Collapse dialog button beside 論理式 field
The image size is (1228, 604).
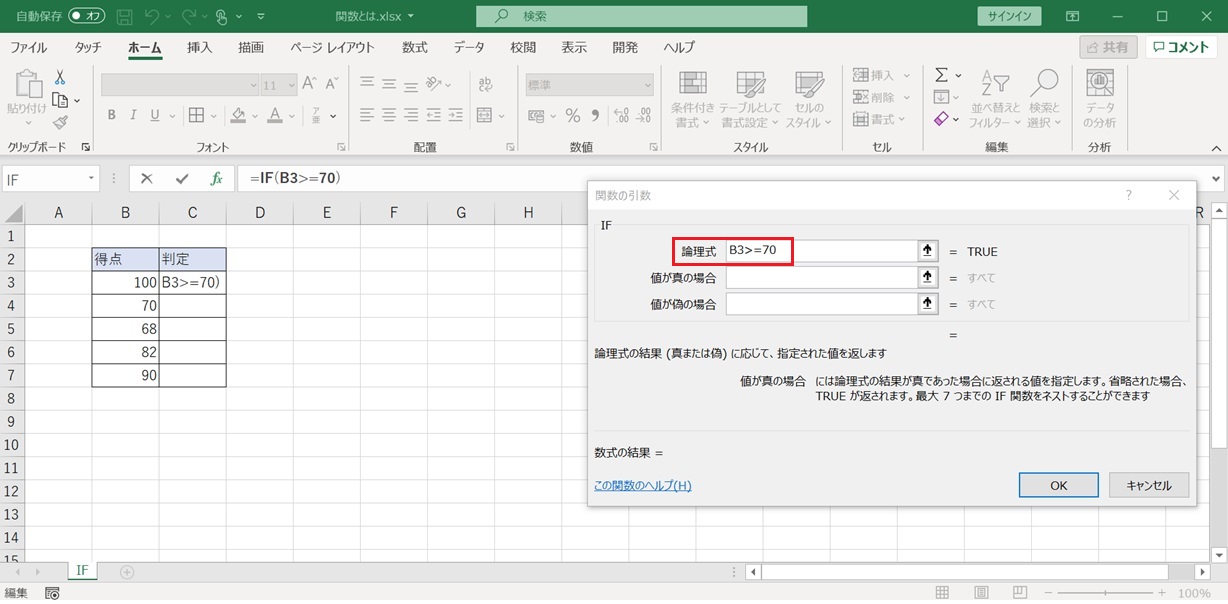tap(928, 251)
